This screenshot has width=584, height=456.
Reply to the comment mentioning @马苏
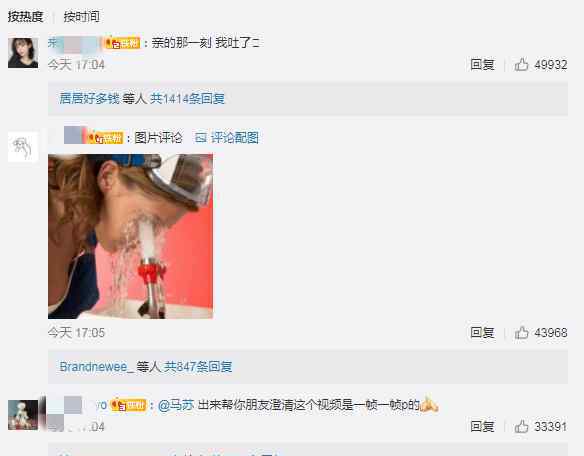tap(482, 426)
